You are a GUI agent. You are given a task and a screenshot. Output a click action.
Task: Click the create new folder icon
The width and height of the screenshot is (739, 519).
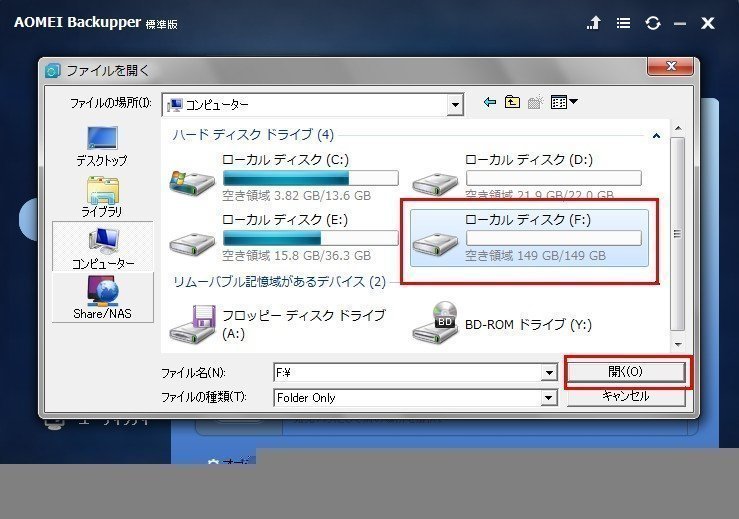tap(535, 102)
